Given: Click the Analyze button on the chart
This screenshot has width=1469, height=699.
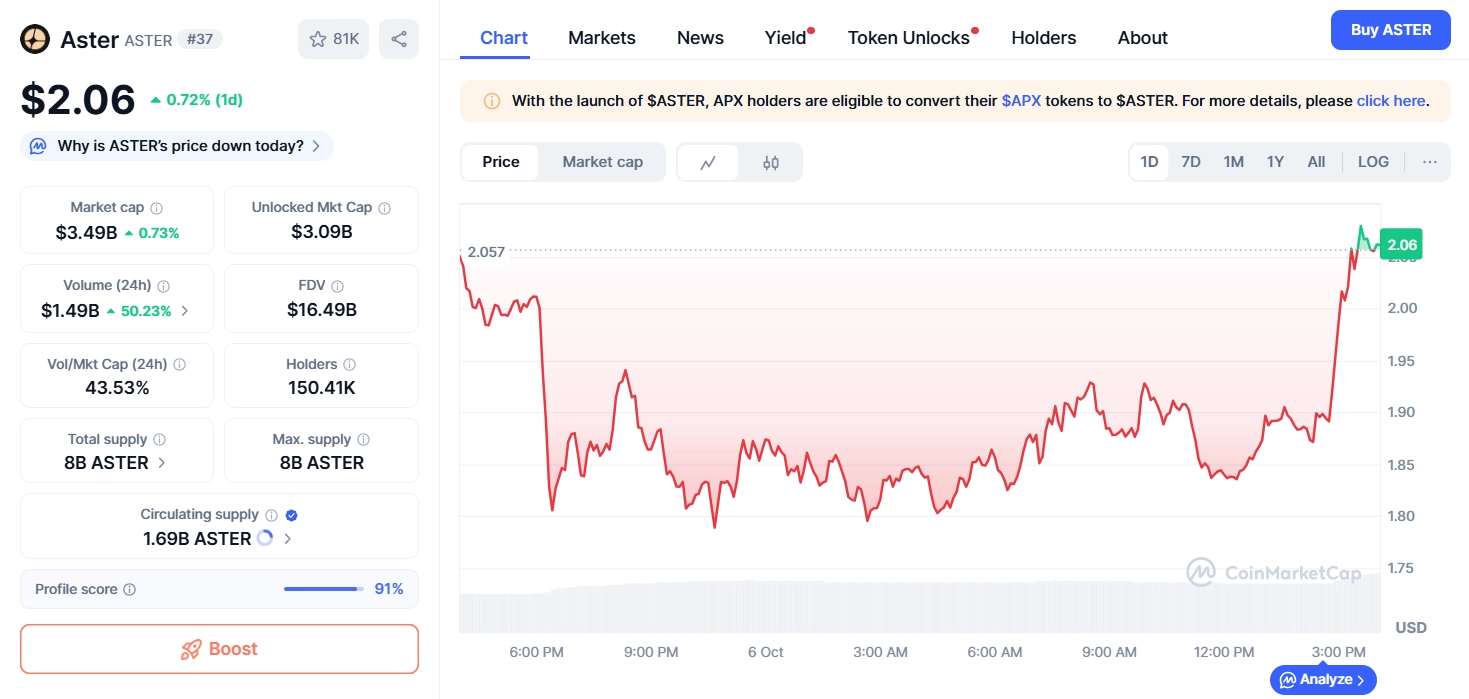Looking at the screenshot, I should tap(1322, 679).
